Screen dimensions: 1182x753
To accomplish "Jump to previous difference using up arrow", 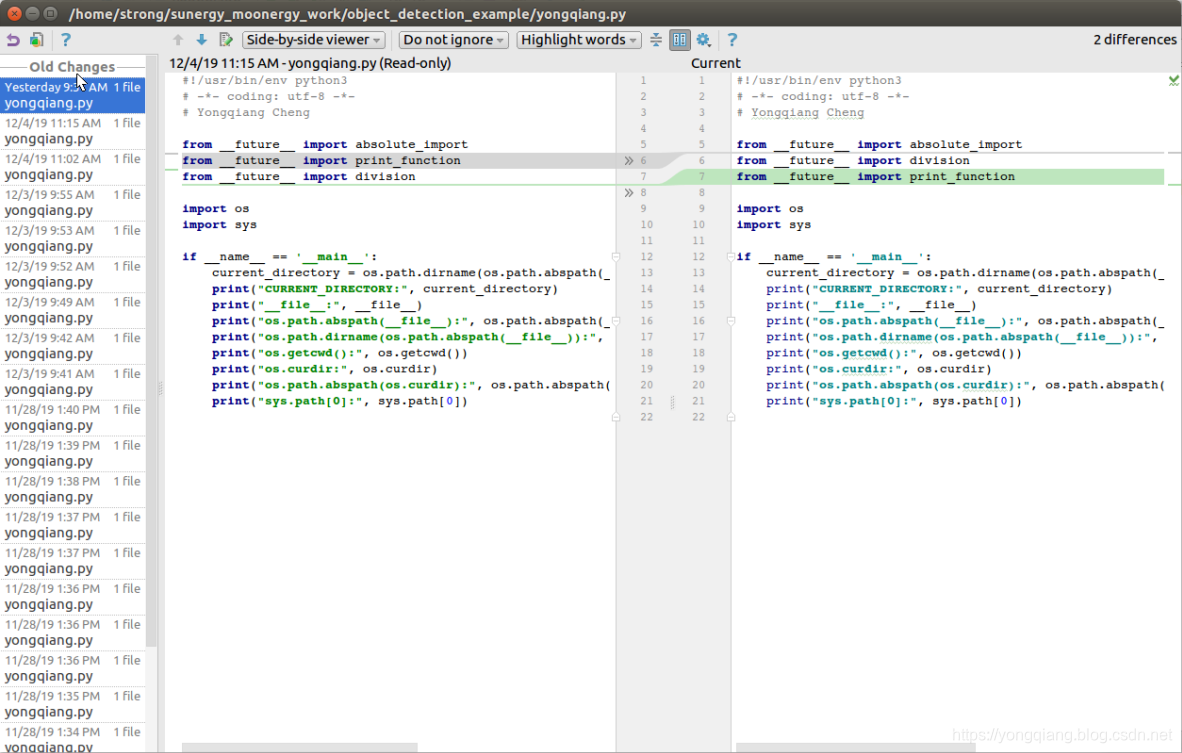I will (177, 39).
